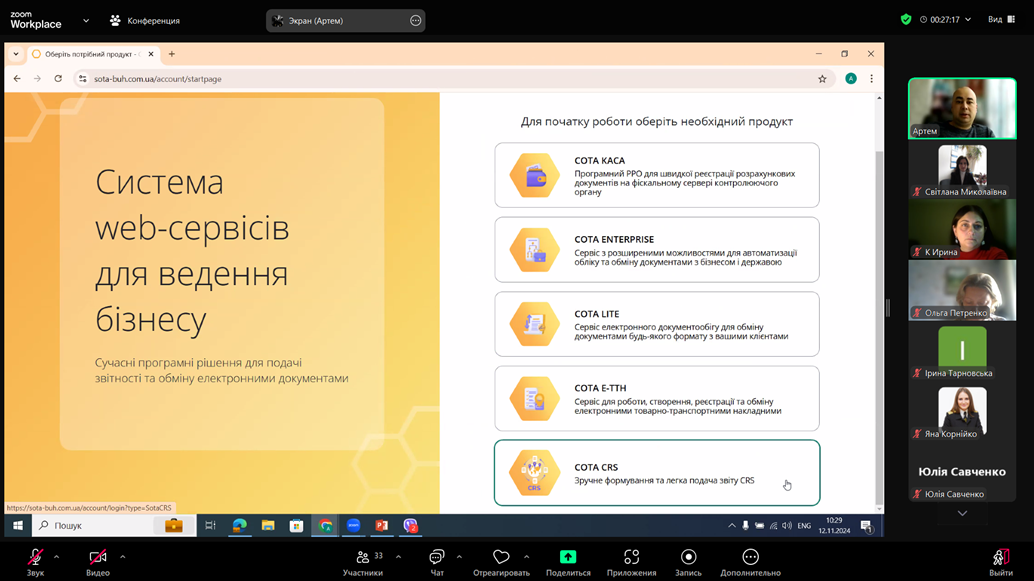Open Viber from taskbar
The height and width of the screenshot is (581, 1034).
click(x=410, y=526)
